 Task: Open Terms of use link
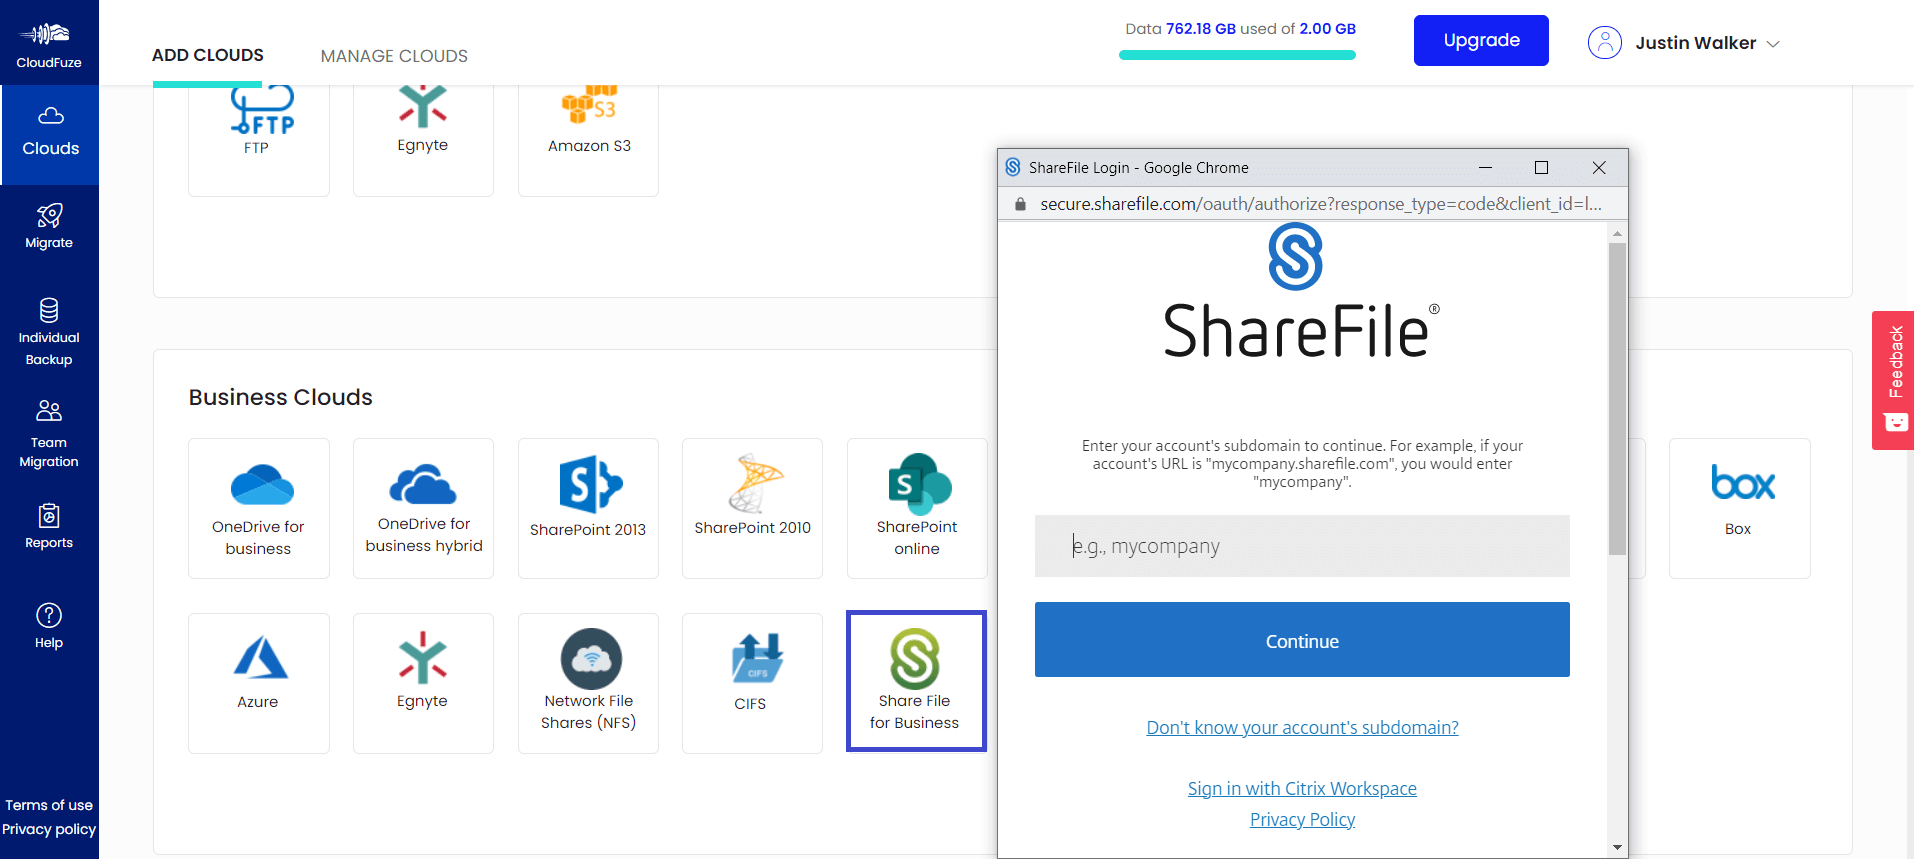(x=49, y=805)
